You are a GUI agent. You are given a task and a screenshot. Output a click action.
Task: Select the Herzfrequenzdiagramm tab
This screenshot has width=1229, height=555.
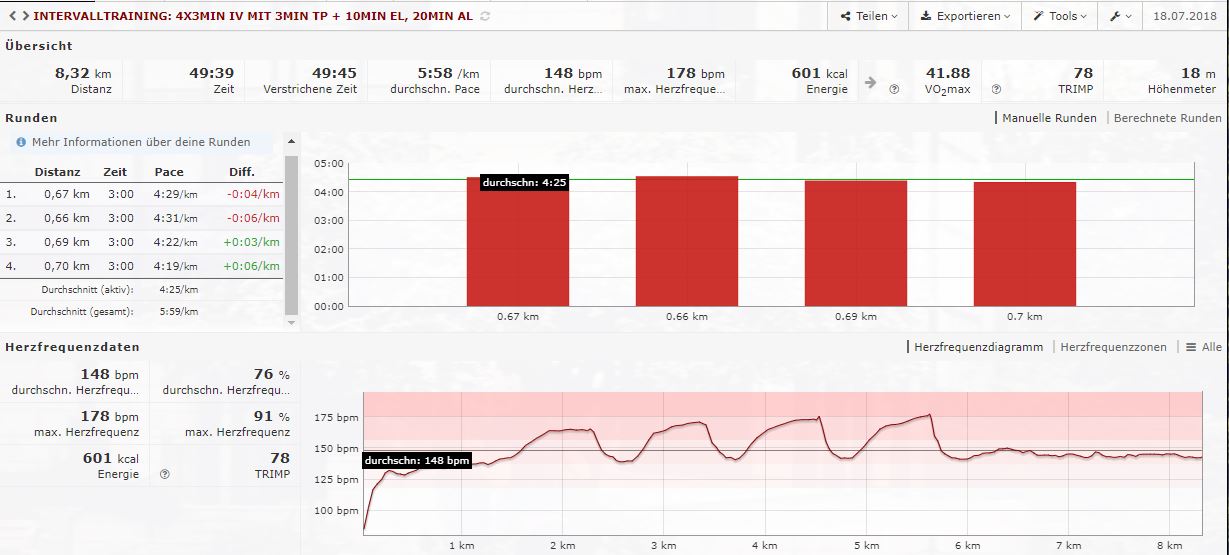click(978, 347)
